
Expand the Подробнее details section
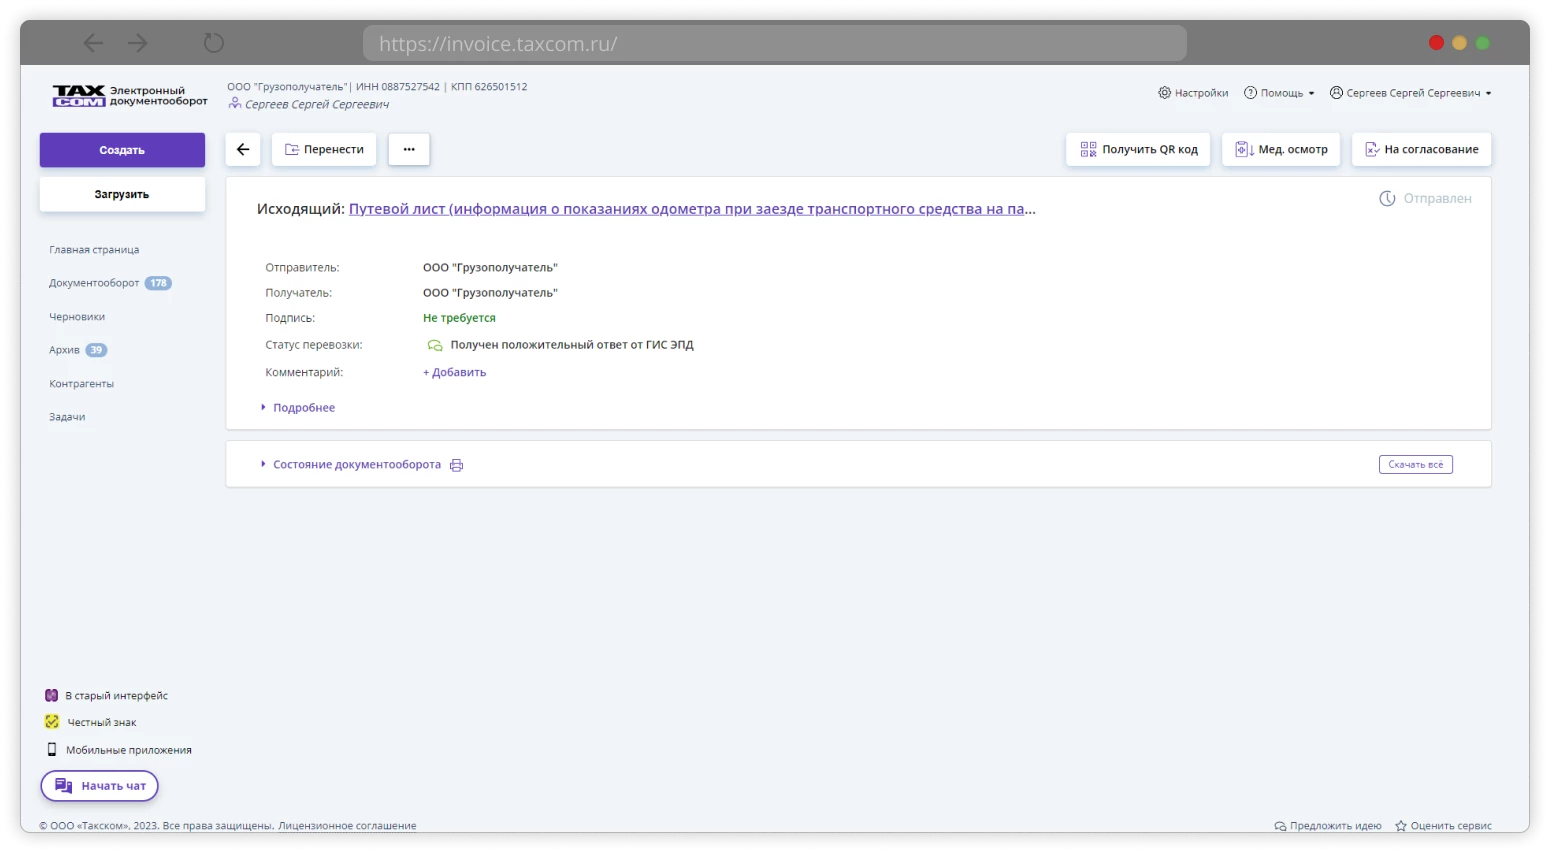point(303,408)
